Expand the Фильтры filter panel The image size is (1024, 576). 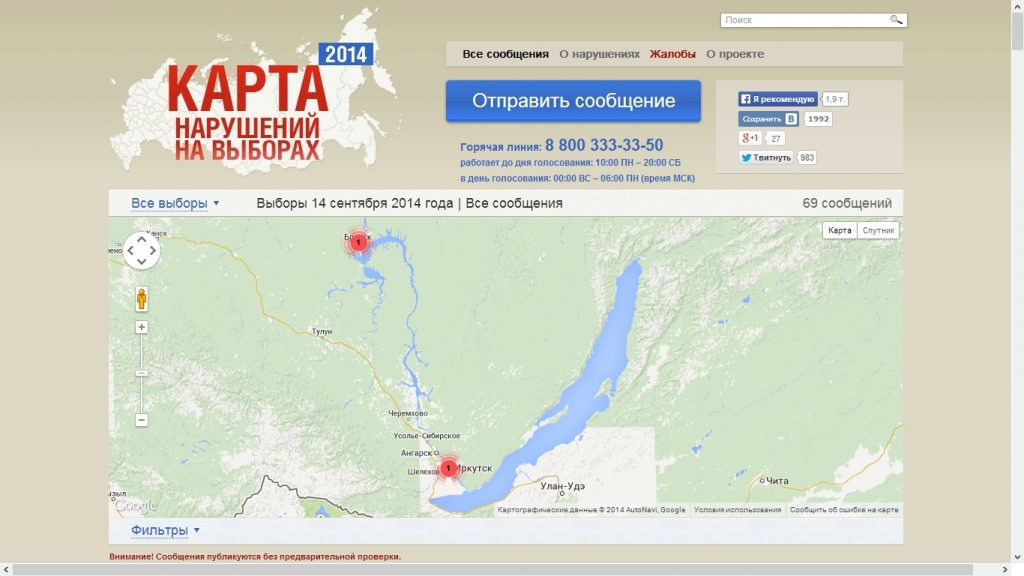tap(165, 530)
